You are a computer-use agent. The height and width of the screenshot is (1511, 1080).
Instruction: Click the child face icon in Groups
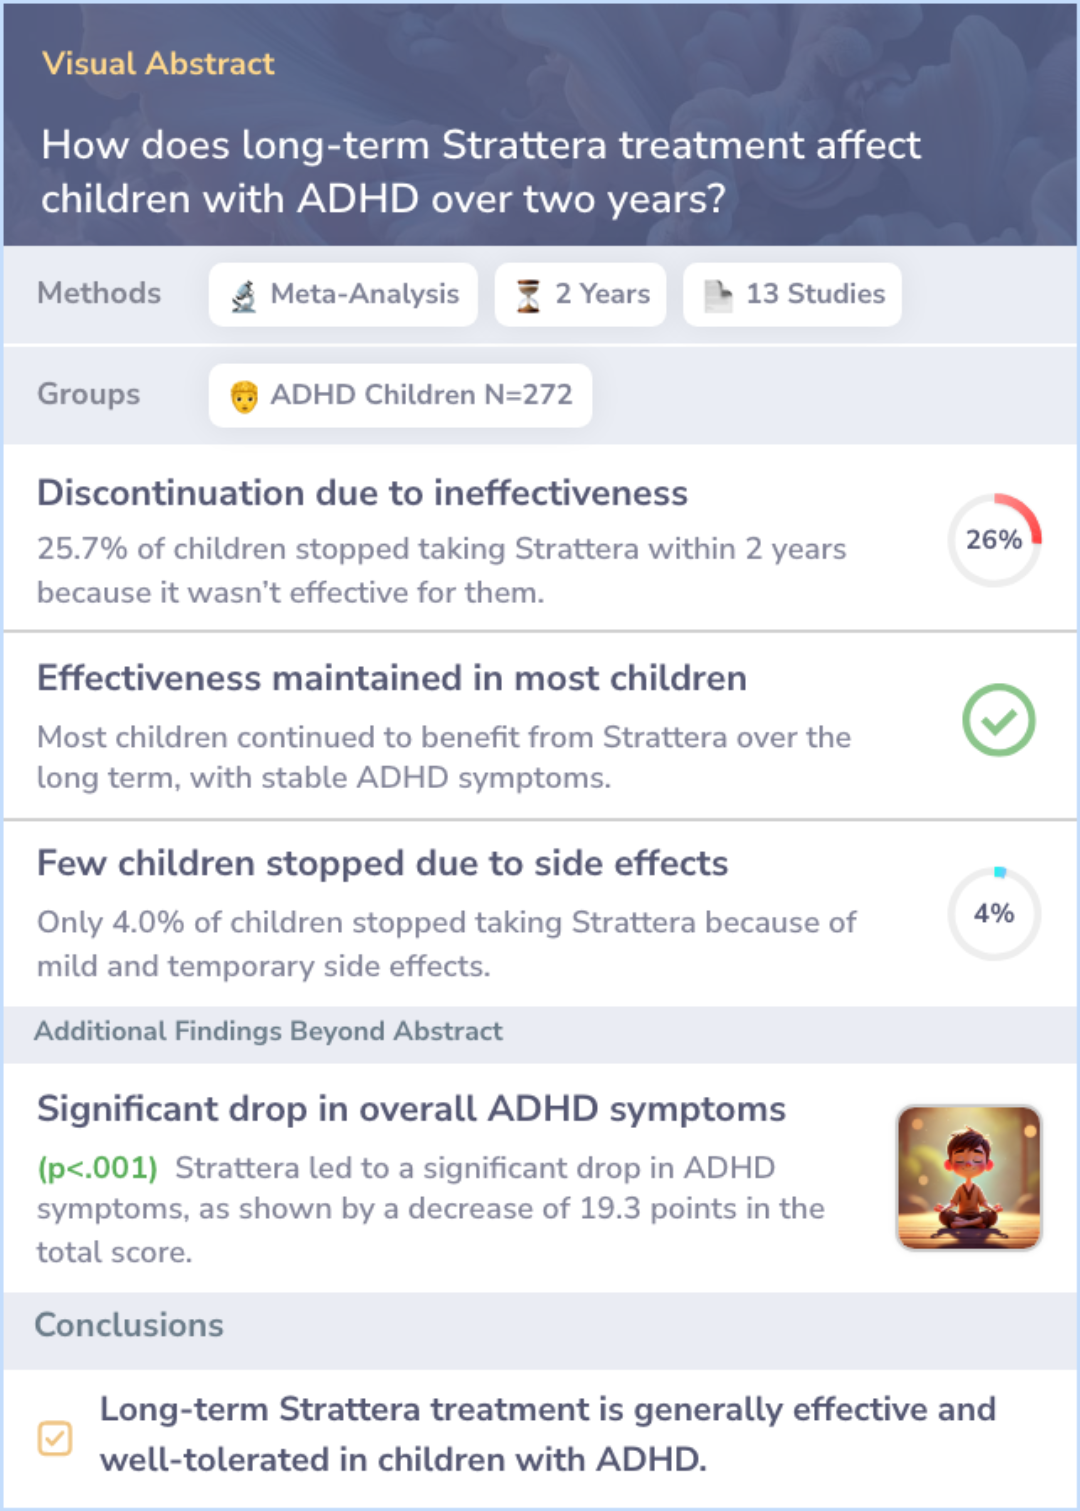pos(244,396)
